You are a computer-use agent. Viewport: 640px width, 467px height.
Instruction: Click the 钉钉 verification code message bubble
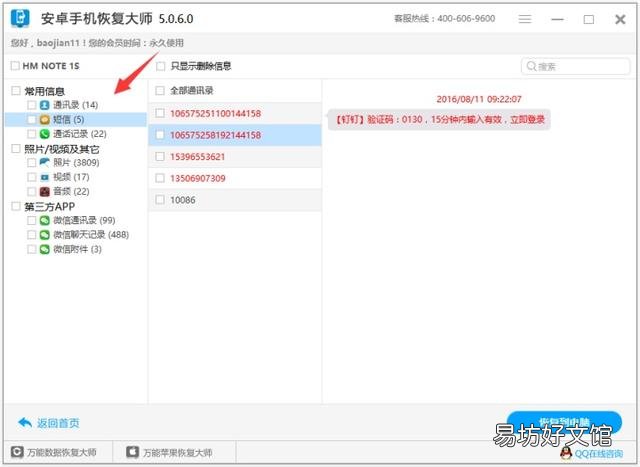tap(439, 120)
